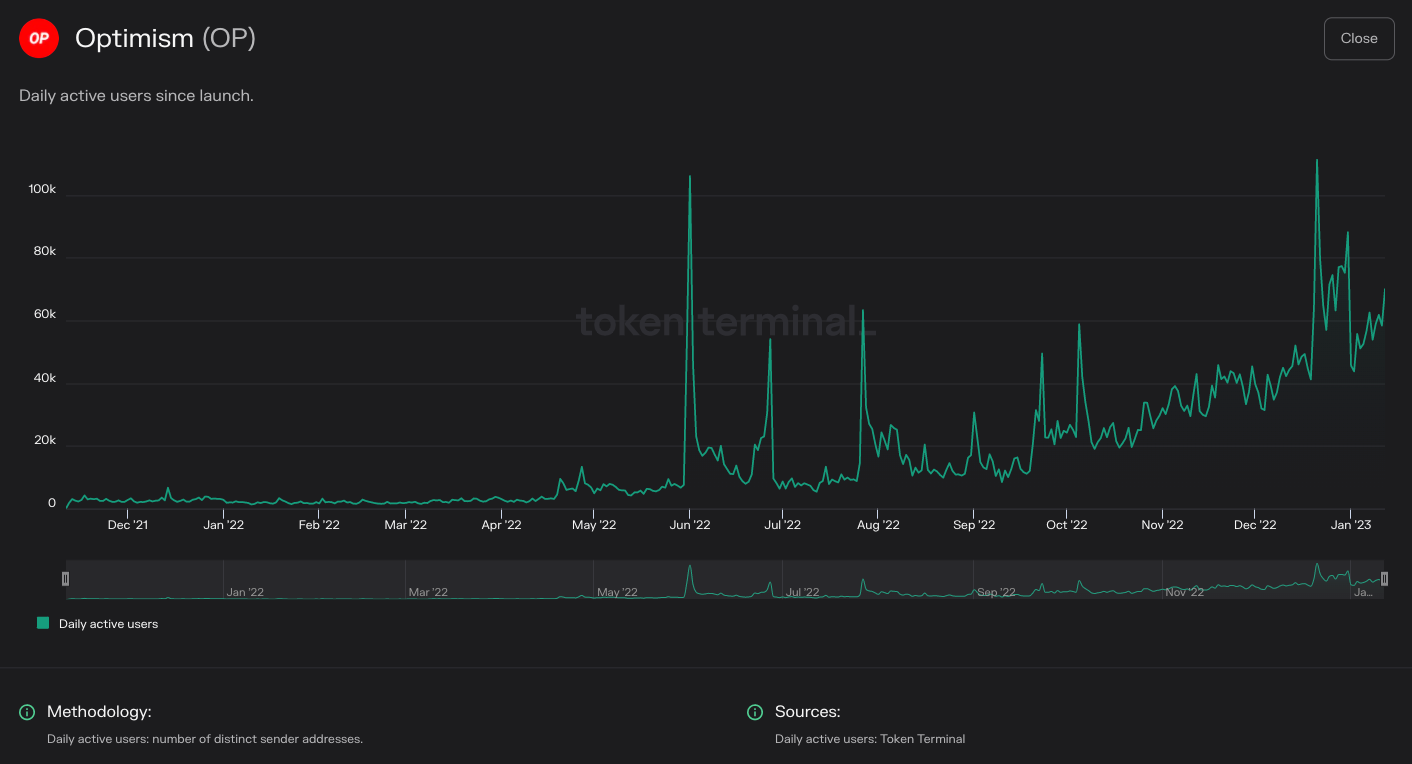Click the red OP logo icon
Image resolution: width=1412 pixels, height=764 pixels.
pyautogui.click(x=39, y=38)
